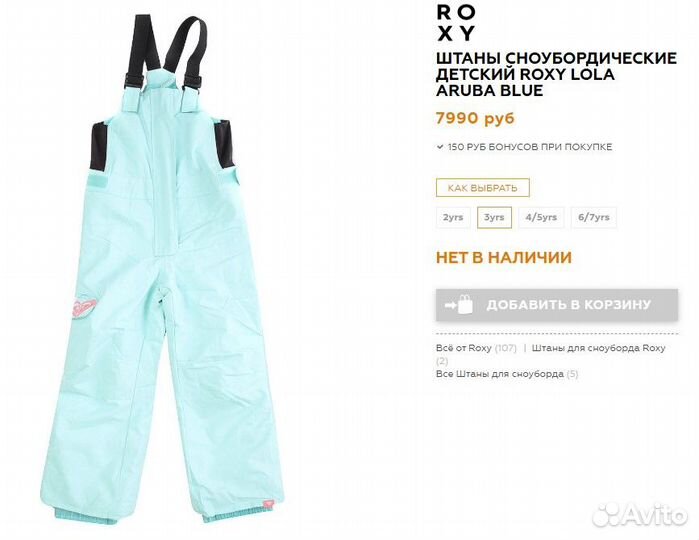Open the КАК ВЫБРАТЬ size guide
This screenshot has width=699, height=540.
click(x=483, y=188)
